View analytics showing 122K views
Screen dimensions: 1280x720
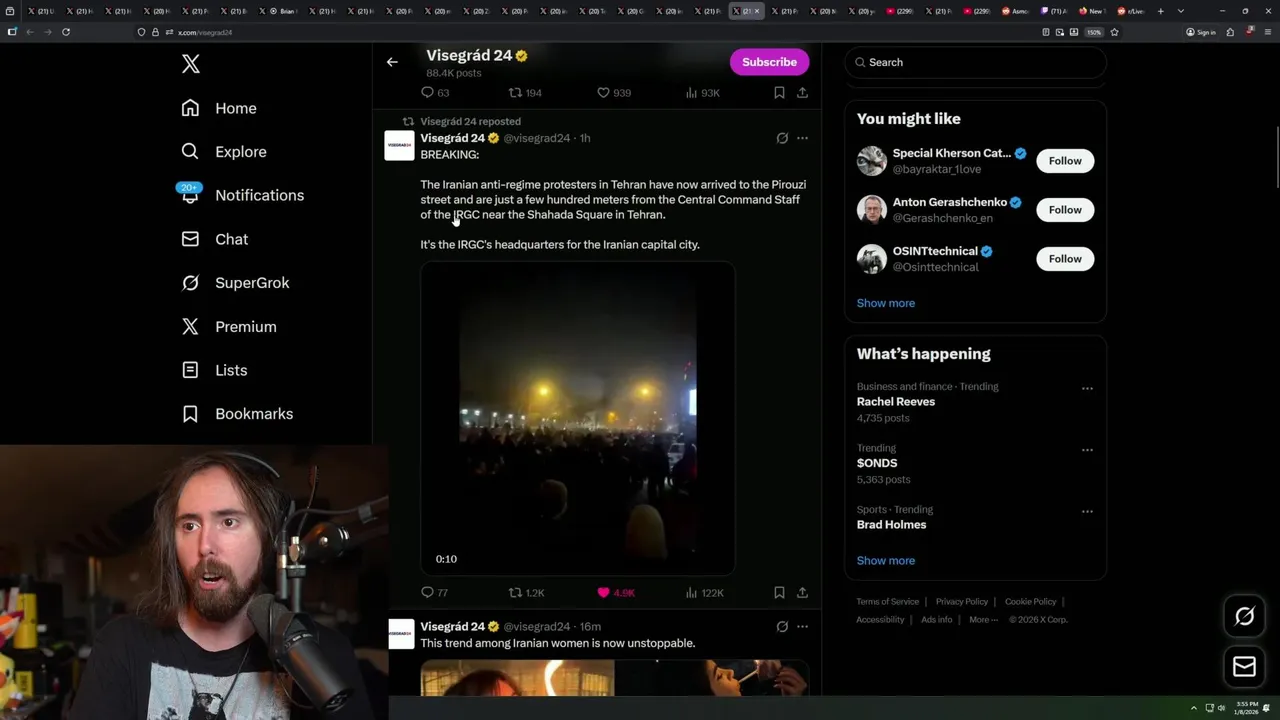704,593
